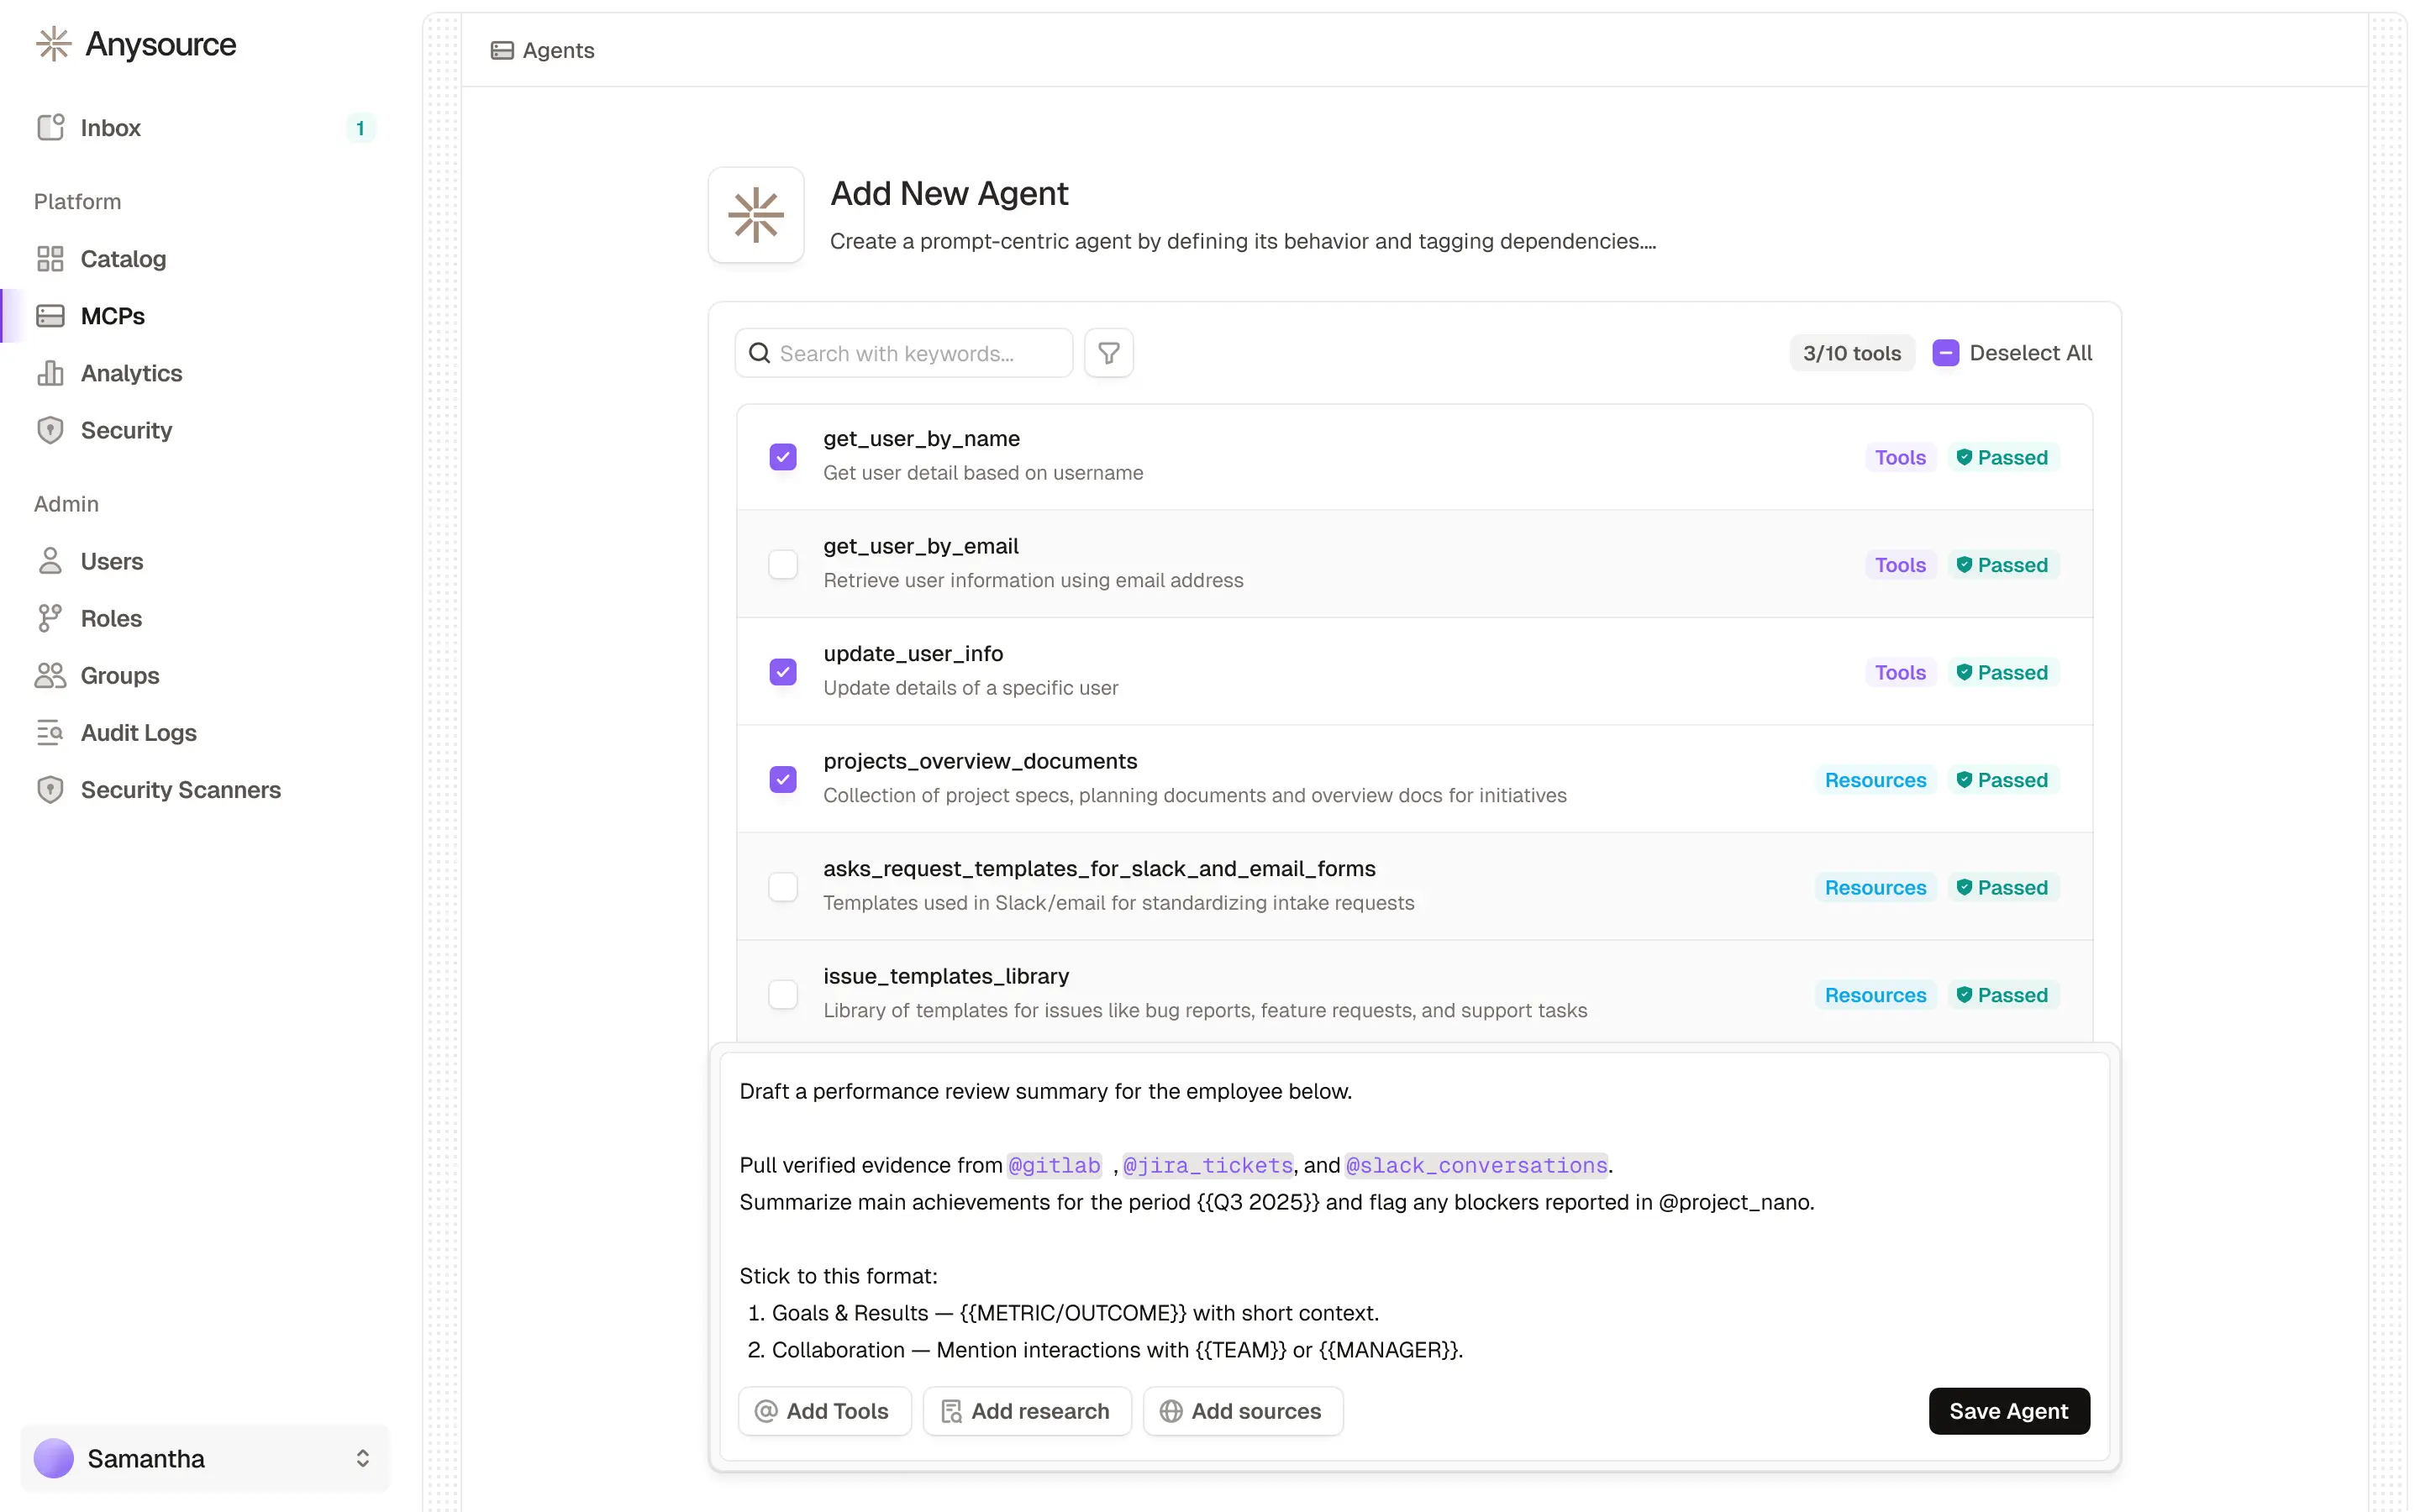
Task: Open Security Scanners shield icon
Action: coord(50,790)
